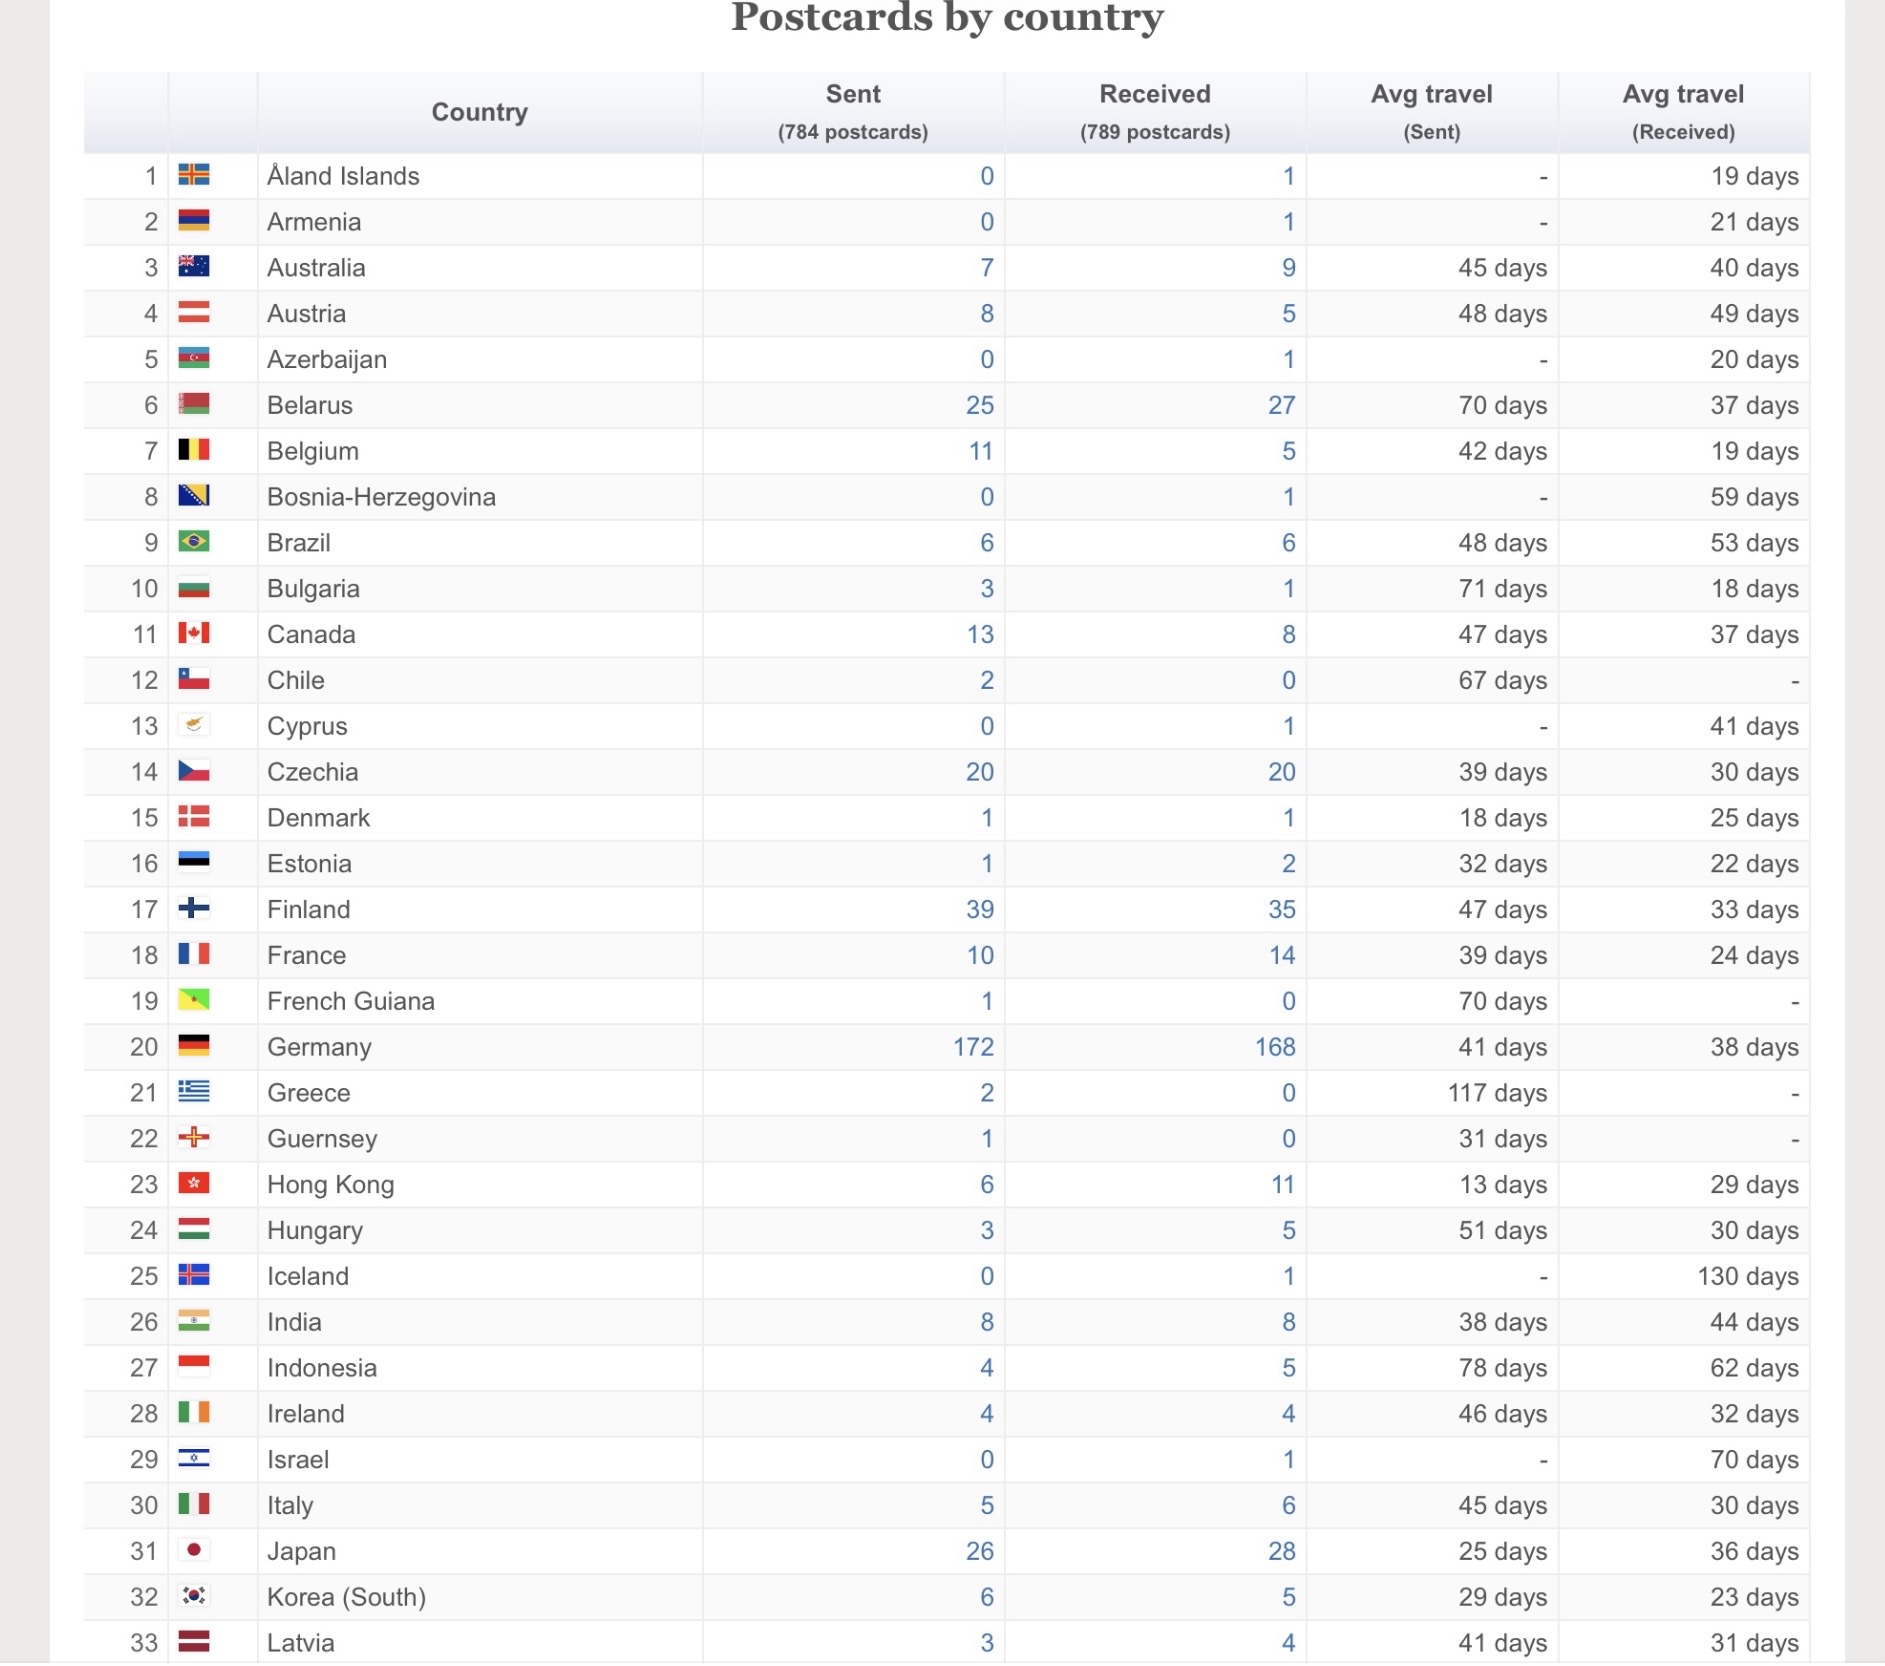Click the Brazil flag icon
The width and height of the screenshot is (1885, 1666).
click(194, 541)
